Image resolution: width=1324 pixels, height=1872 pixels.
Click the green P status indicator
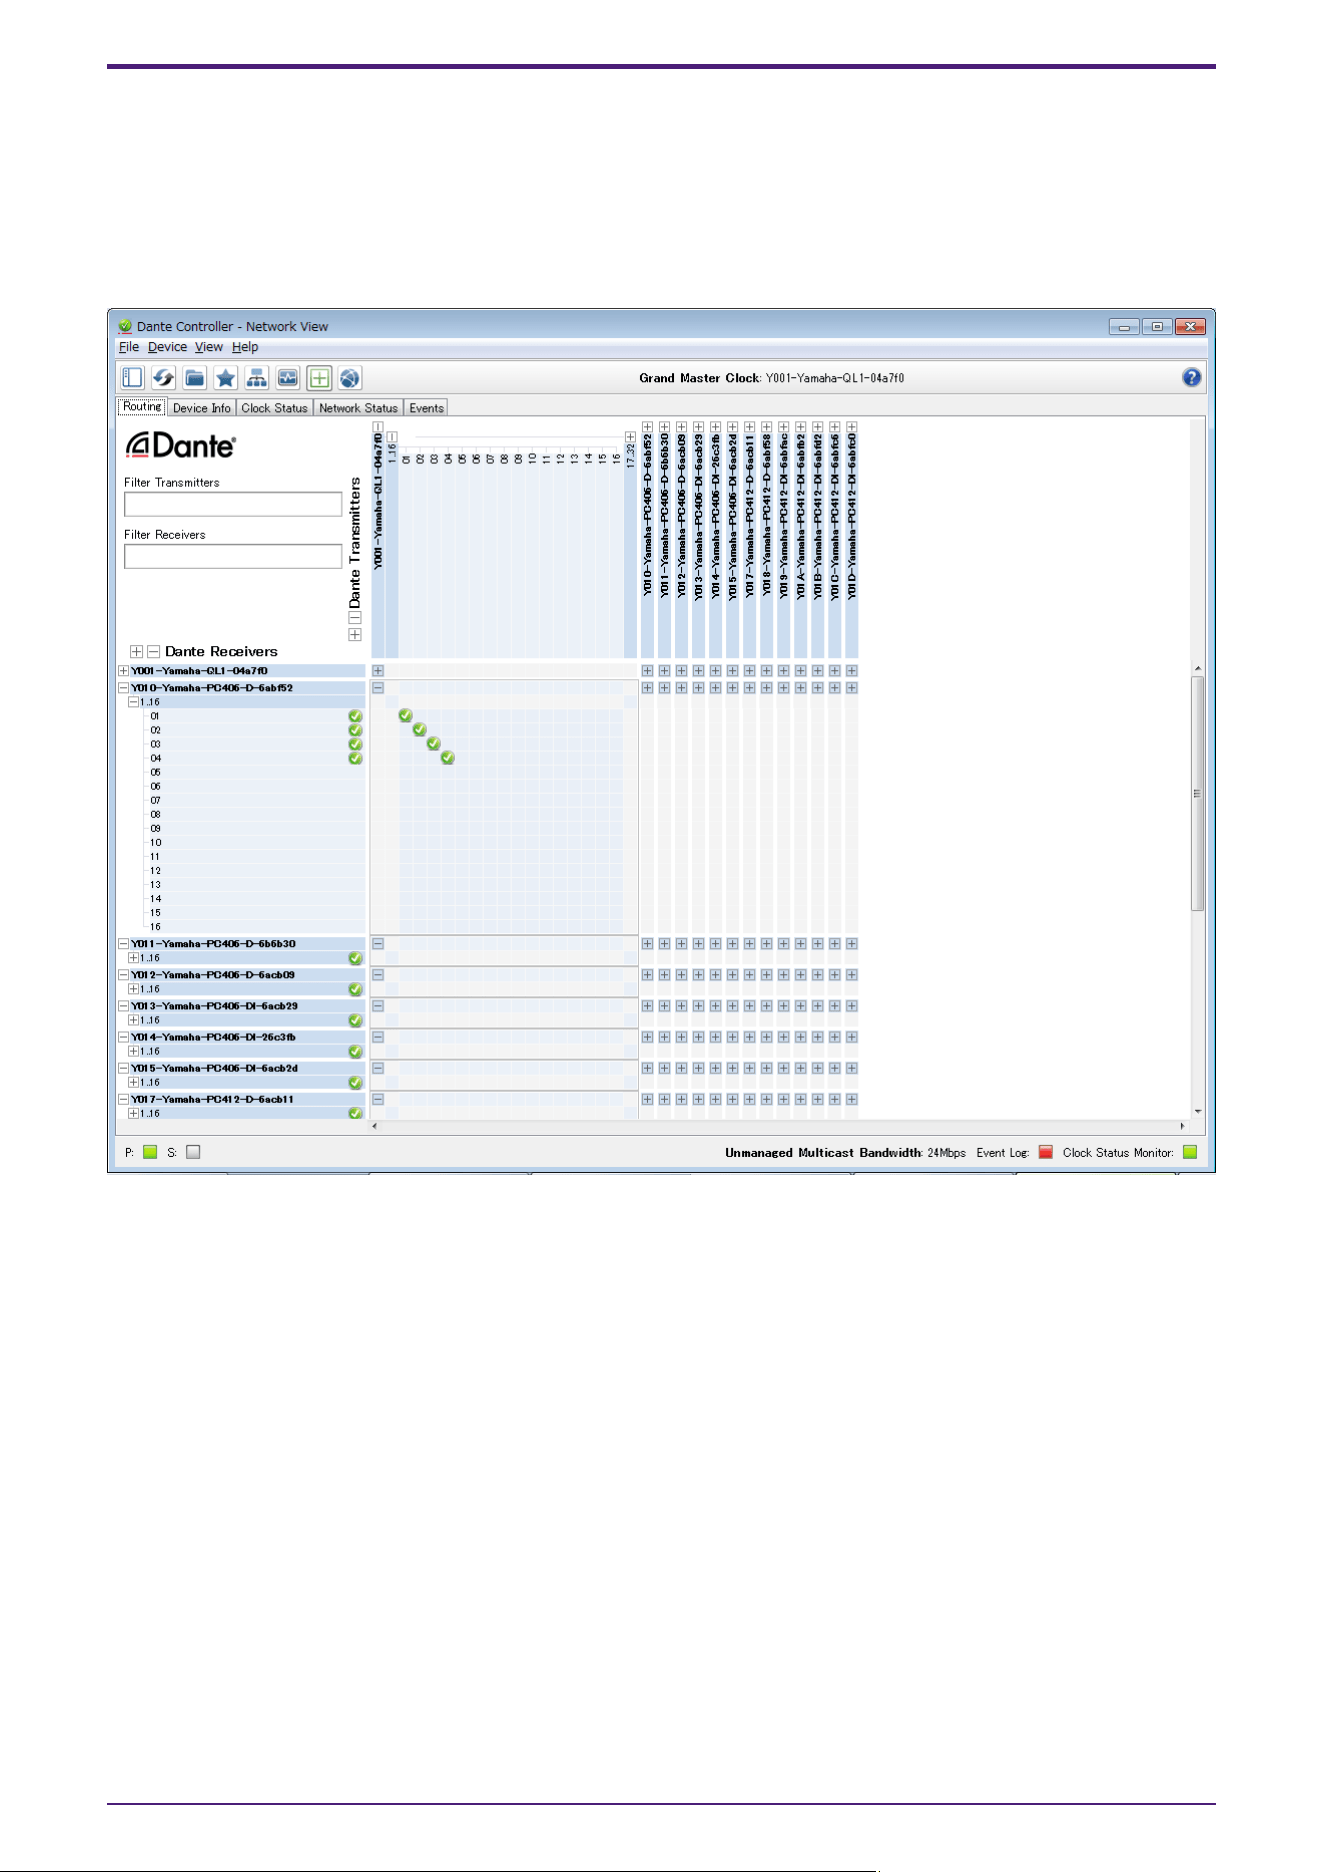point(150,1152)
